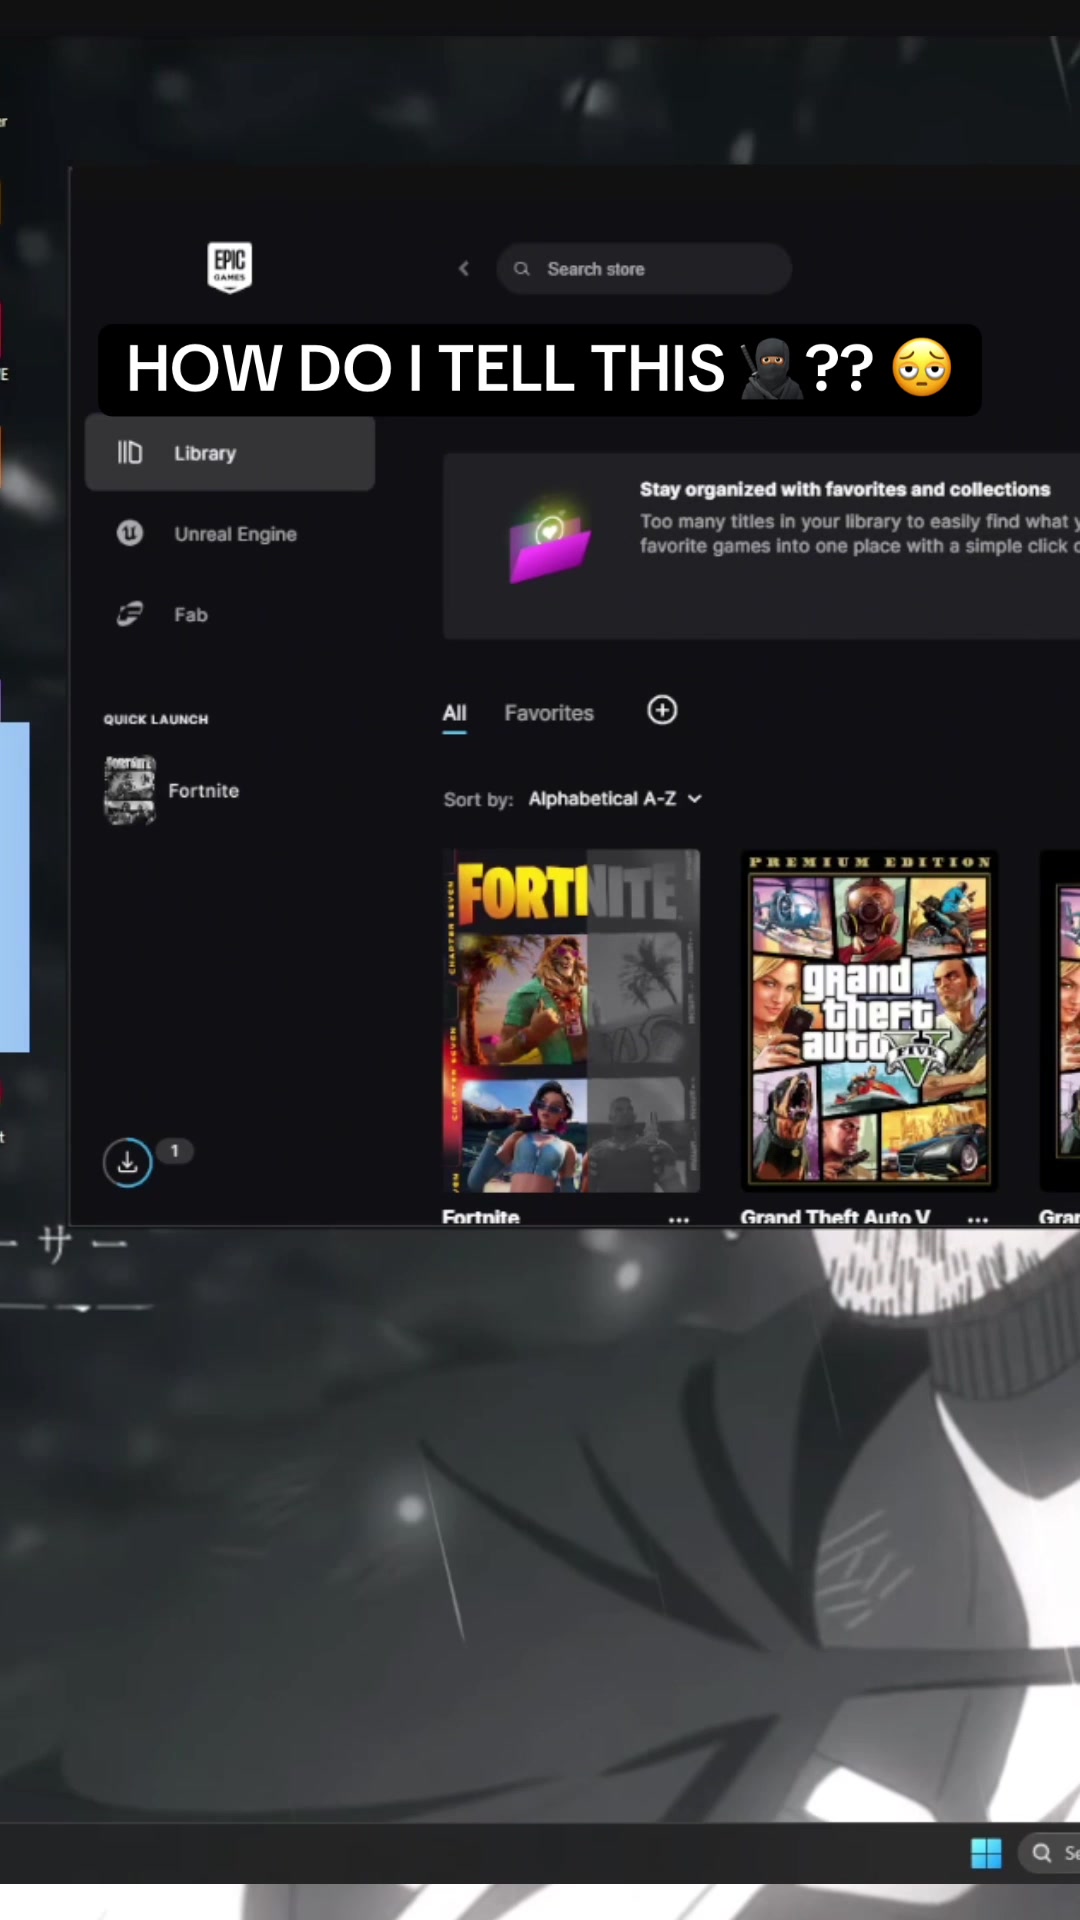
Task: Click the Fortnite title text
Action: coord(481,1217)
